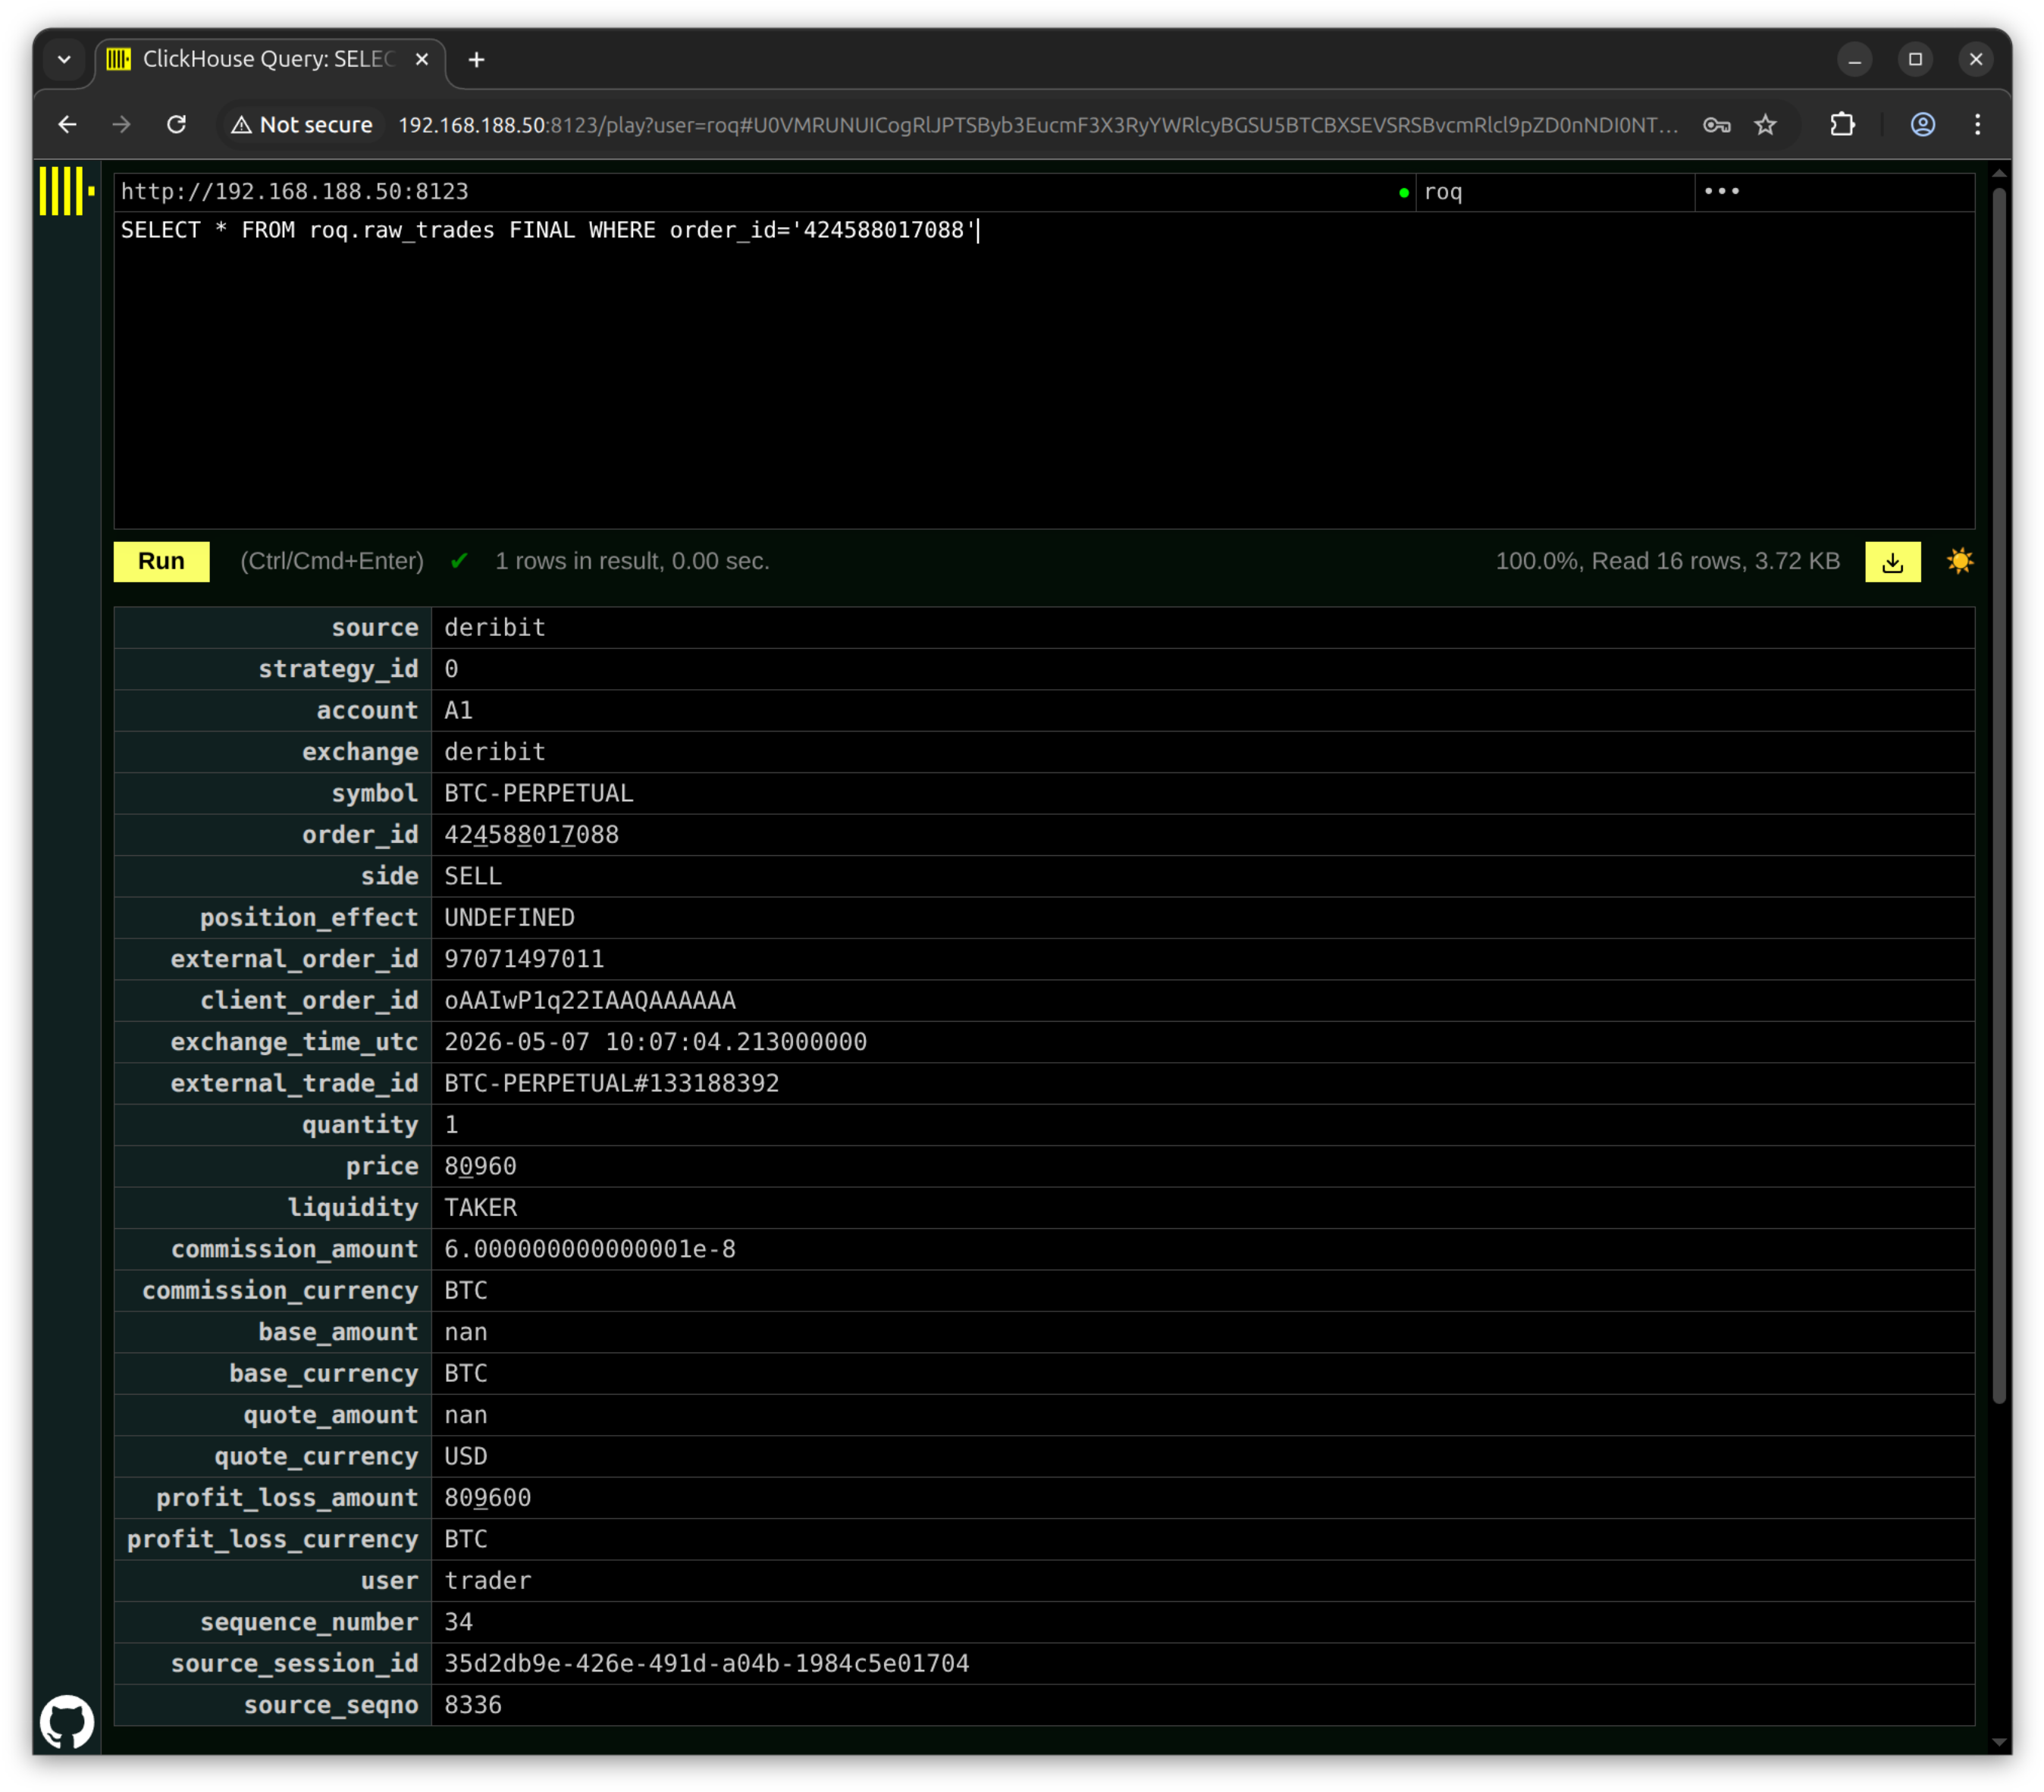
Task: Select the source_seqno value 8336
Action: coord(473,1706)
